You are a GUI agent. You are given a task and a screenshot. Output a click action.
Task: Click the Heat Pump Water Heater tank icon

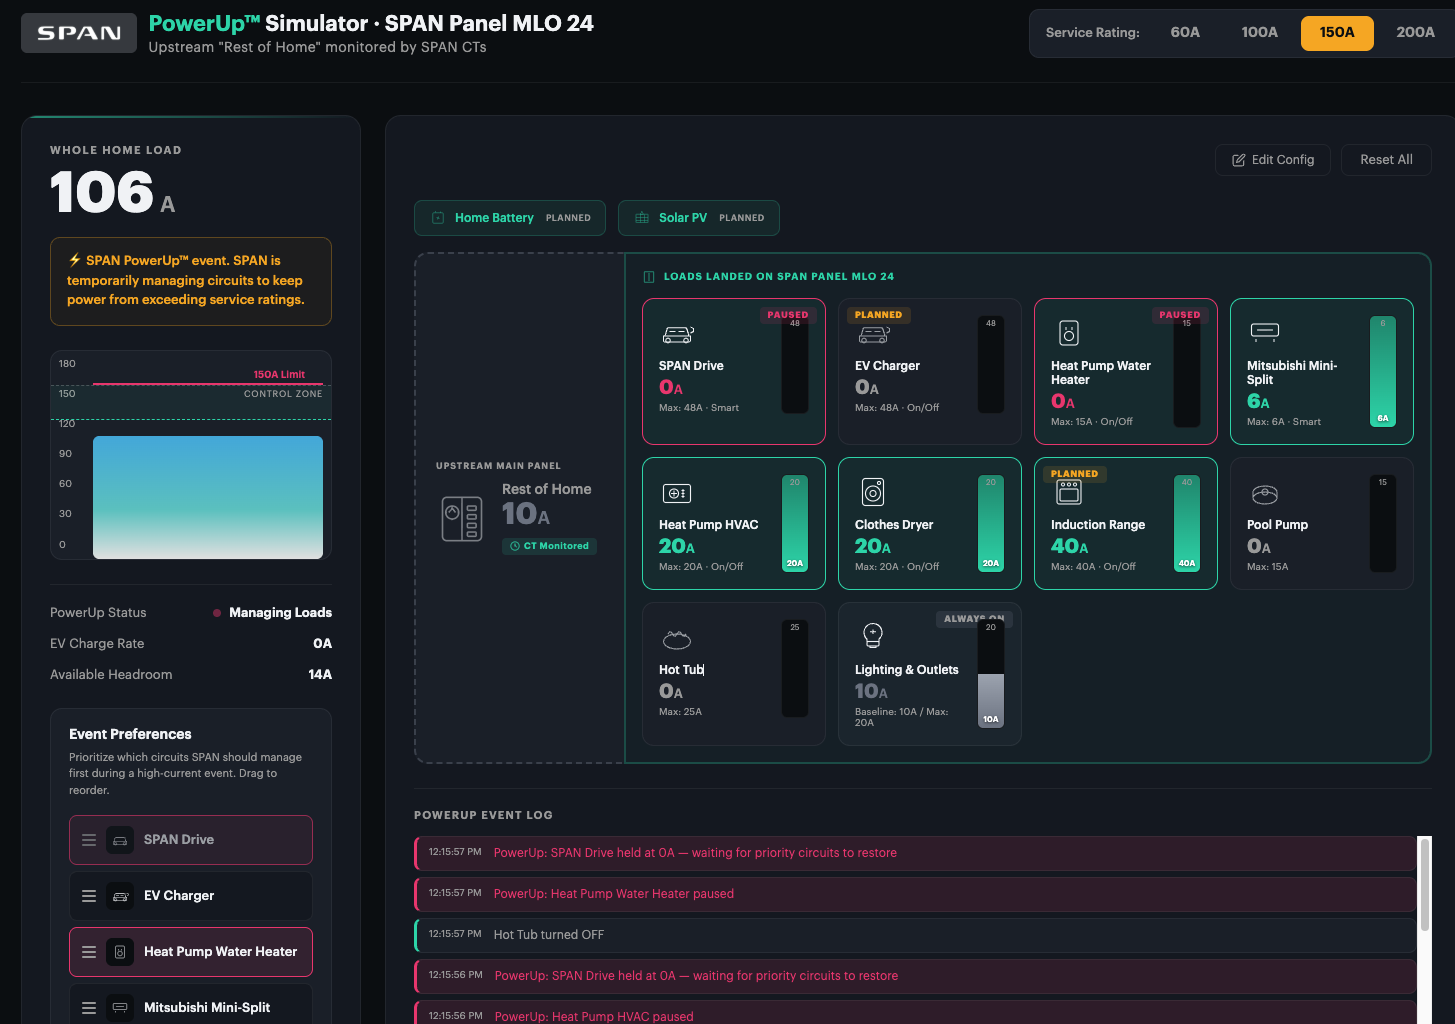click(x=1069, y=333)
